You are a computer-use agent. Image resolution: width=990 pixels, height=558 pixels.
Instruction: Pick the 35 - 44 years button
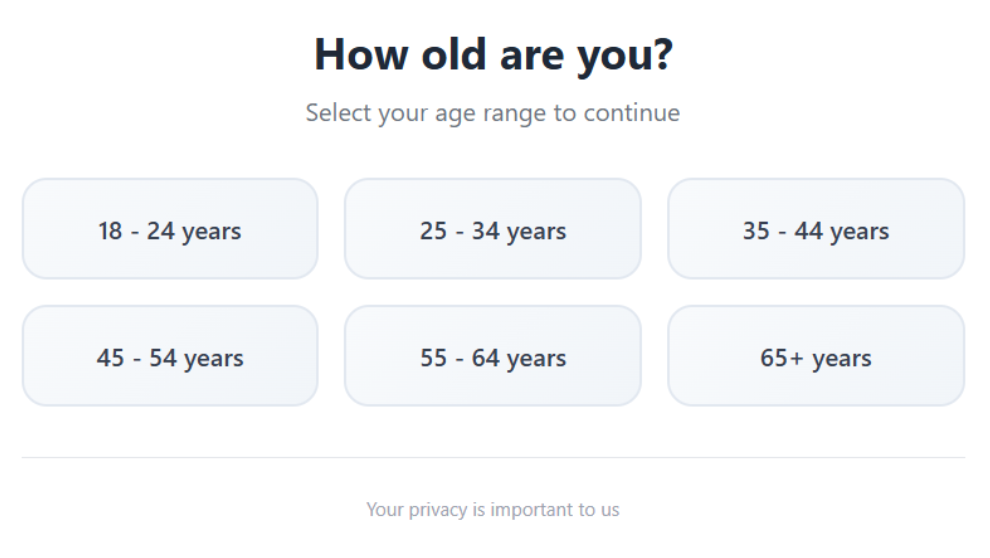816,229
